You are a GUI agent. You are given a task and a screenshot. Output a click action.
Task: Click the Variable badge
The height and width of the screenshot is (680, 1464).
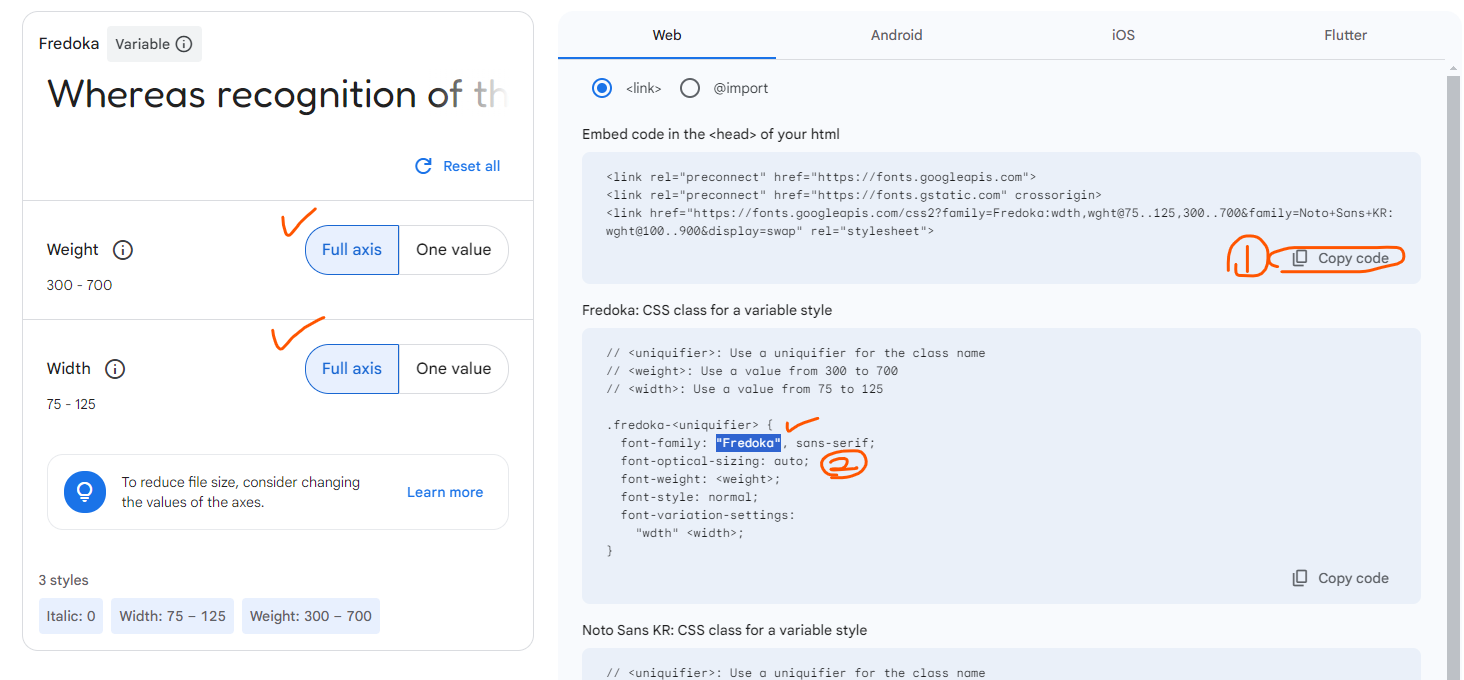pyautogui.click(x=155, y=44)
